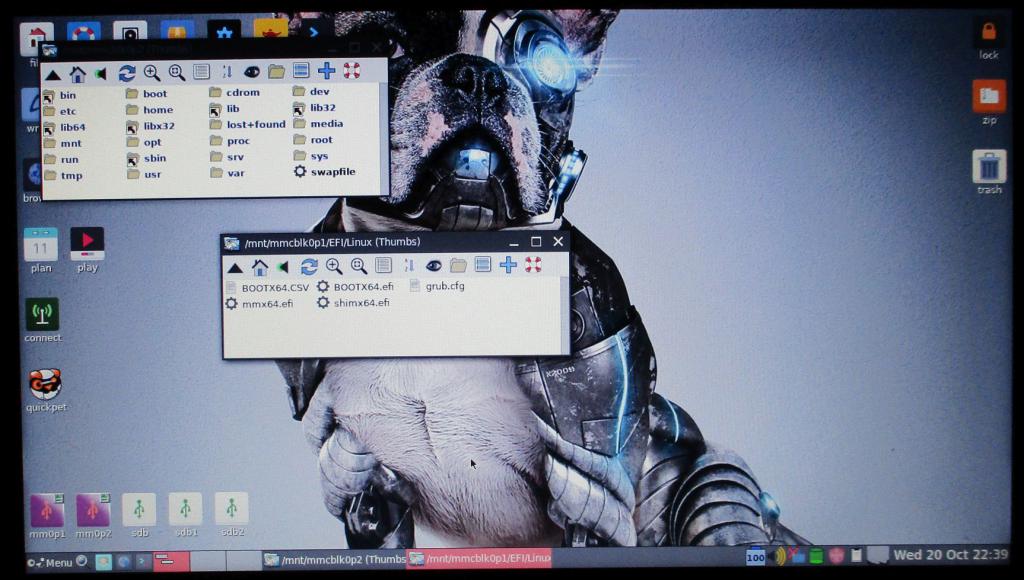Viewport: 1024px width, 580px height.
Task: Click select-all icon in EFI/Linux window
Action: pyautogui.click(x=483, y=265)
